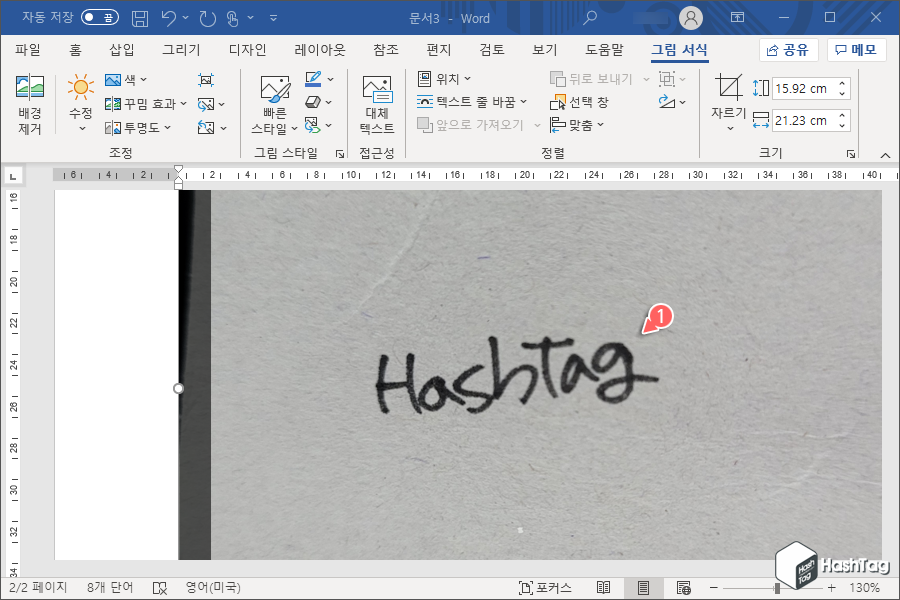The width and height of the screenshot is (900, 600).
Task: Switch to the 레이아웃 tab
Action: [x=320, y=50]
